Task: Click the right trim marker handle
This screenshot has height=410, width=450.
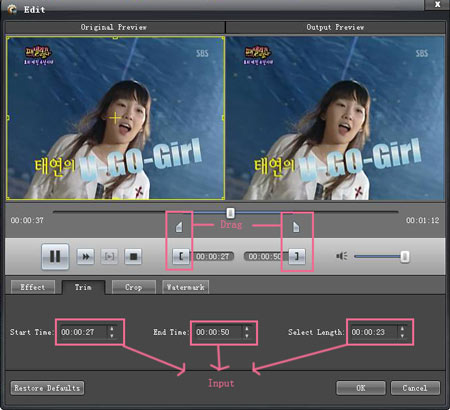Action: [x=296, y=227]
